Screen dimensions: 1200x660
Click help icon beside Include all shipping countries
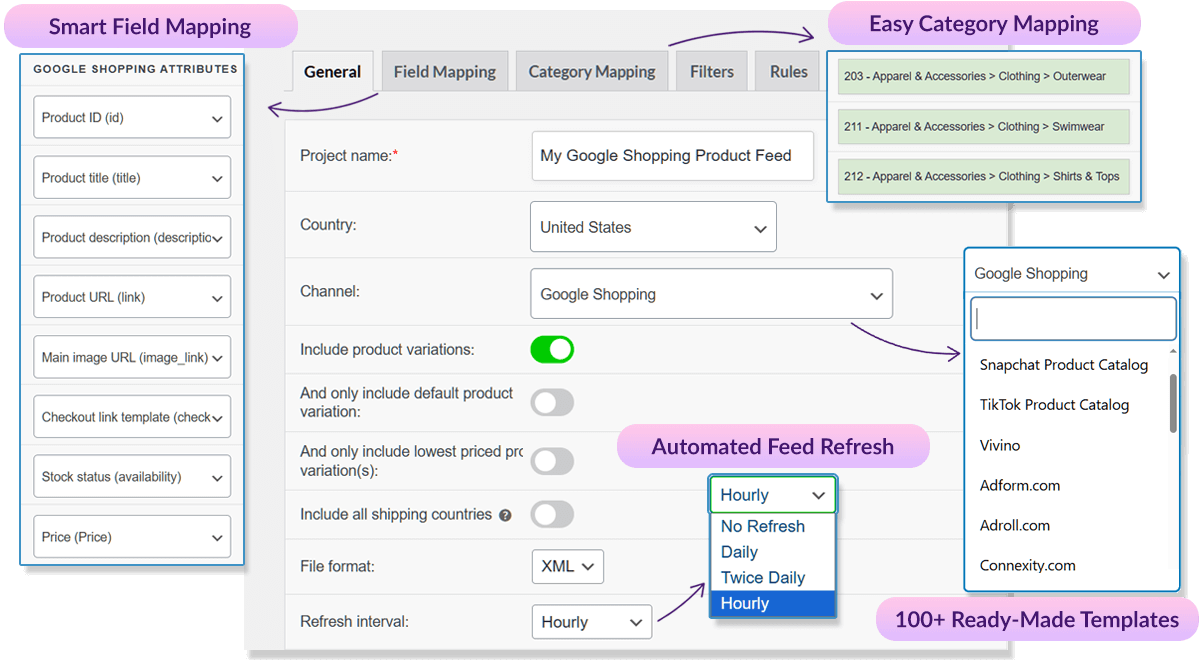505,516
